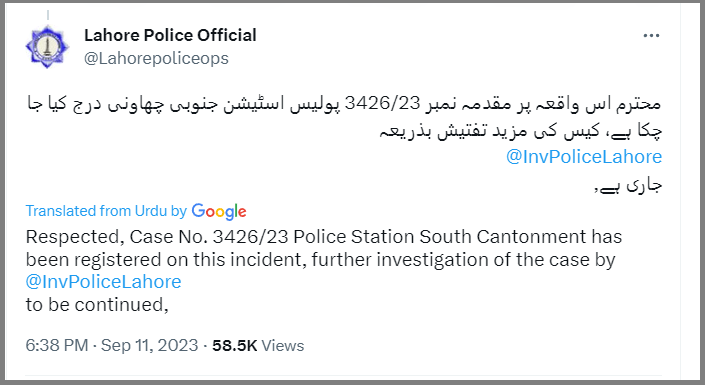Click the 3426/23 number in Urdu text
The image size is (706, 385).
coord(382,103)
